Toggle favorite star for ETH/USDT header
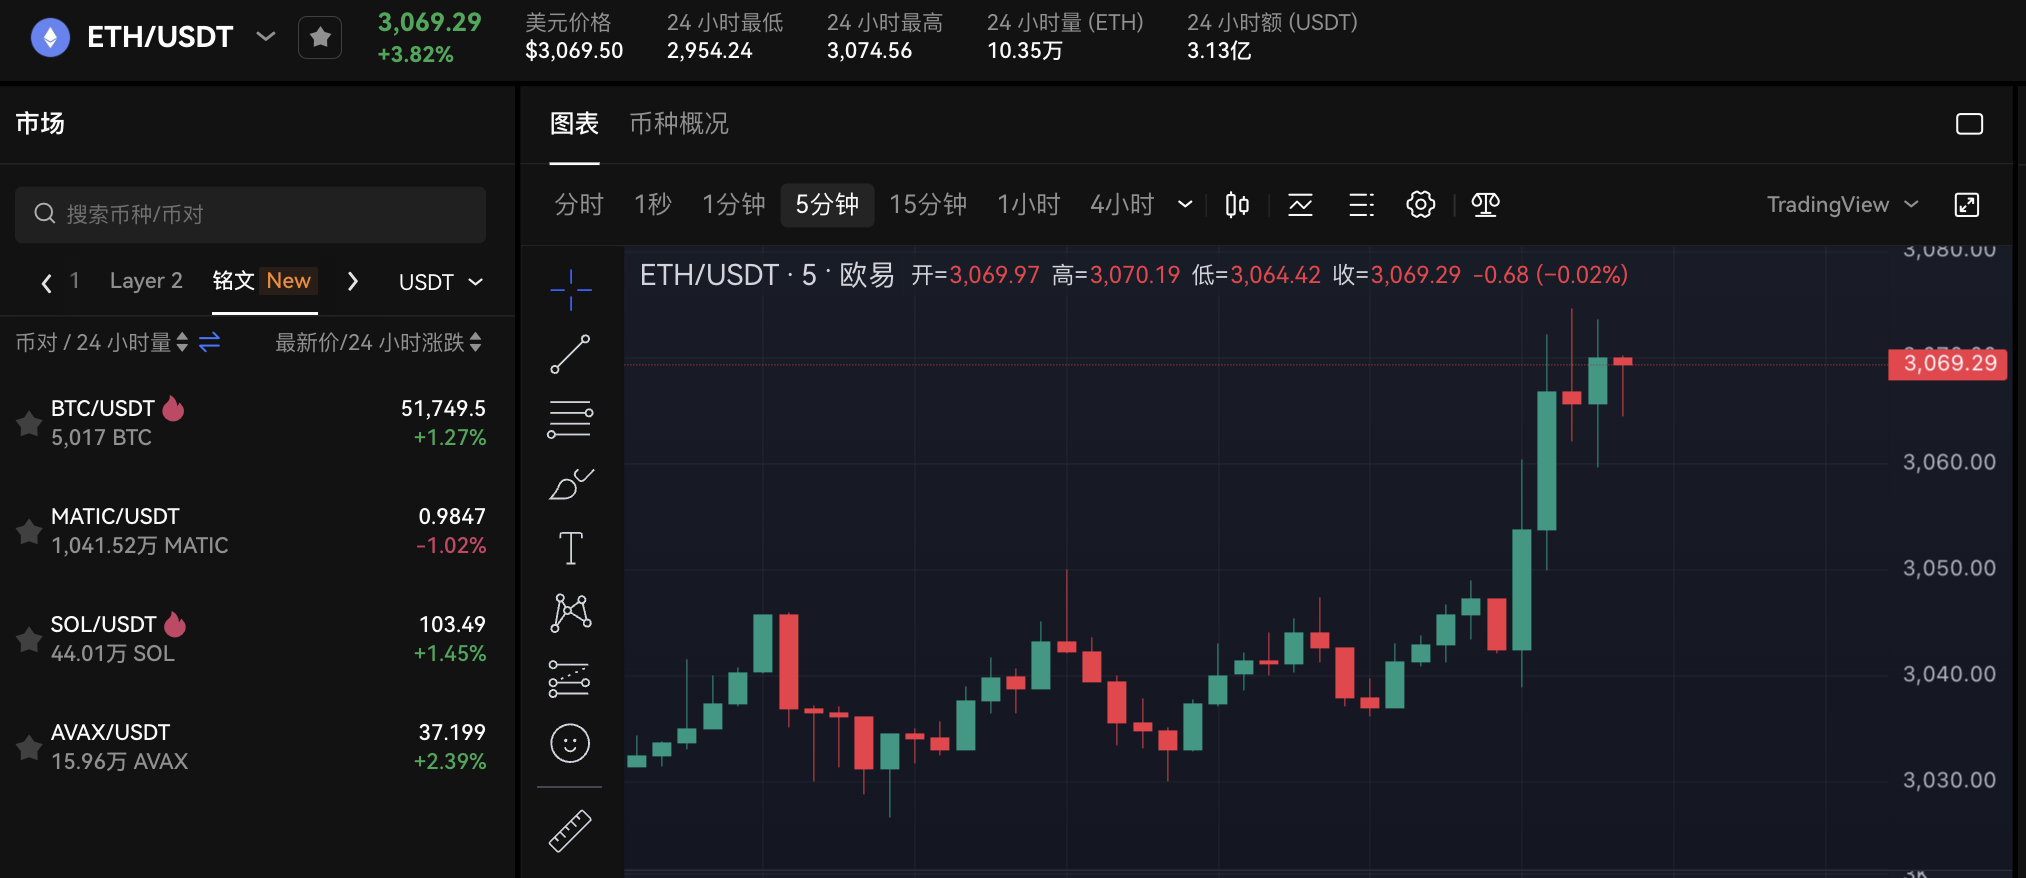 coord(320,38)
